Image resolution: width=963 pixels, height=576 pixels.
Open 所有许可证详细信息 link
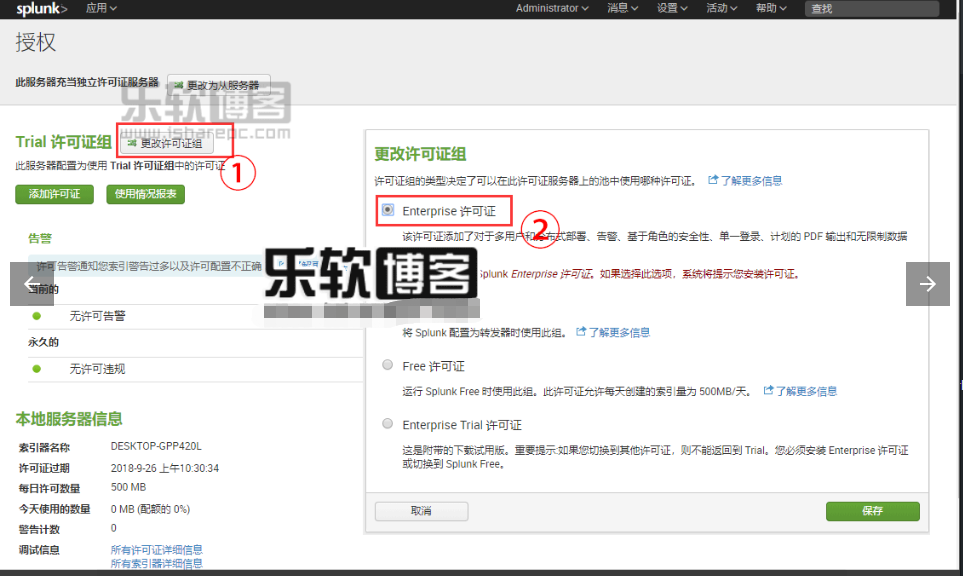157,550
